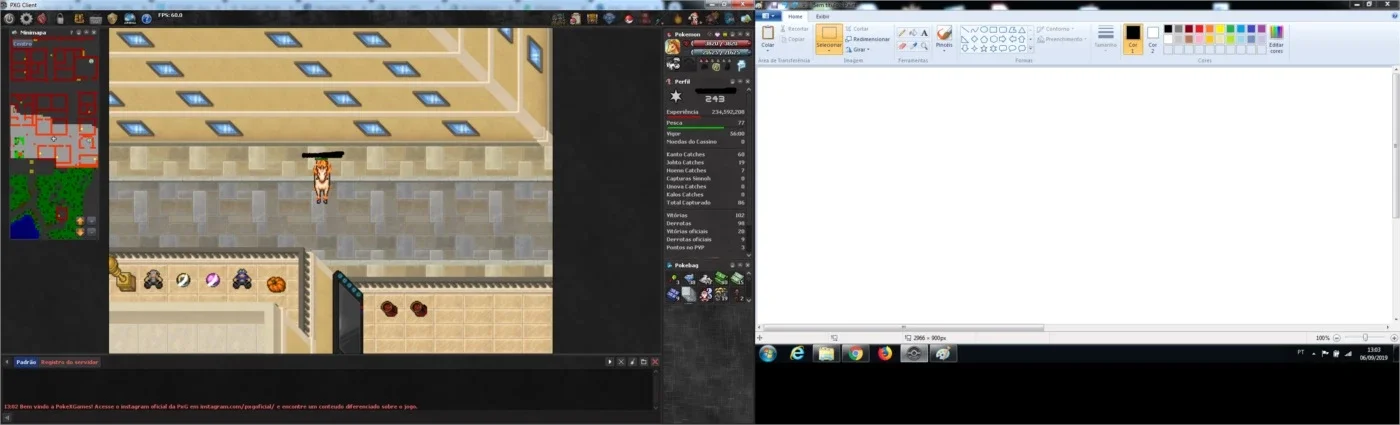
Task: Select the Magnifier tool in Paint
Action: [x=924, y=45]
